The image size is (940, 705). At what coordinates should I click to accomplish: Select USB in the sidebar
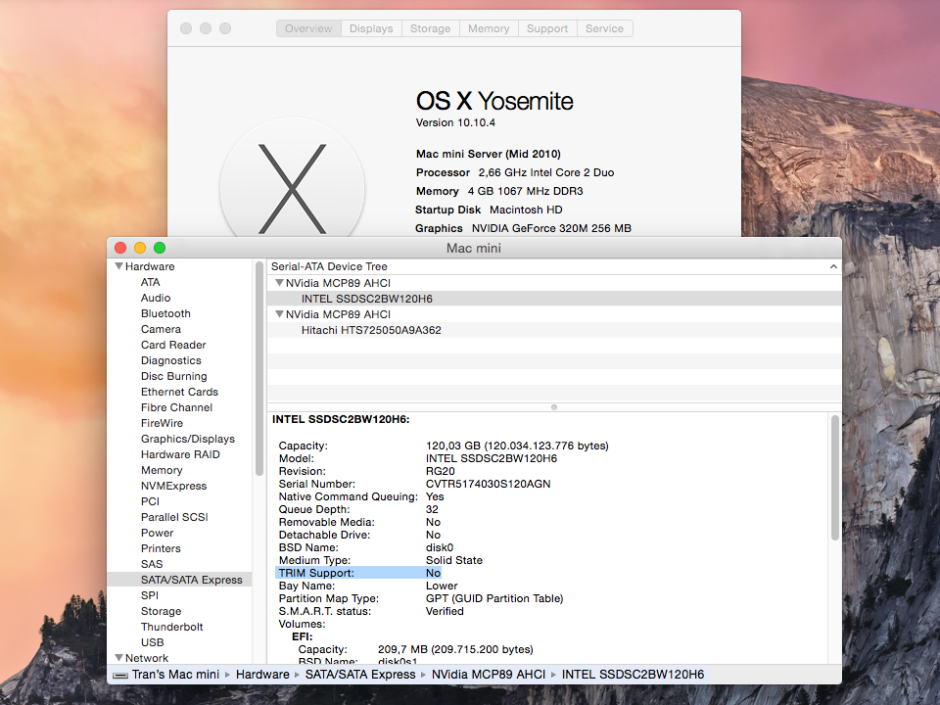click(x=152, y=642)
